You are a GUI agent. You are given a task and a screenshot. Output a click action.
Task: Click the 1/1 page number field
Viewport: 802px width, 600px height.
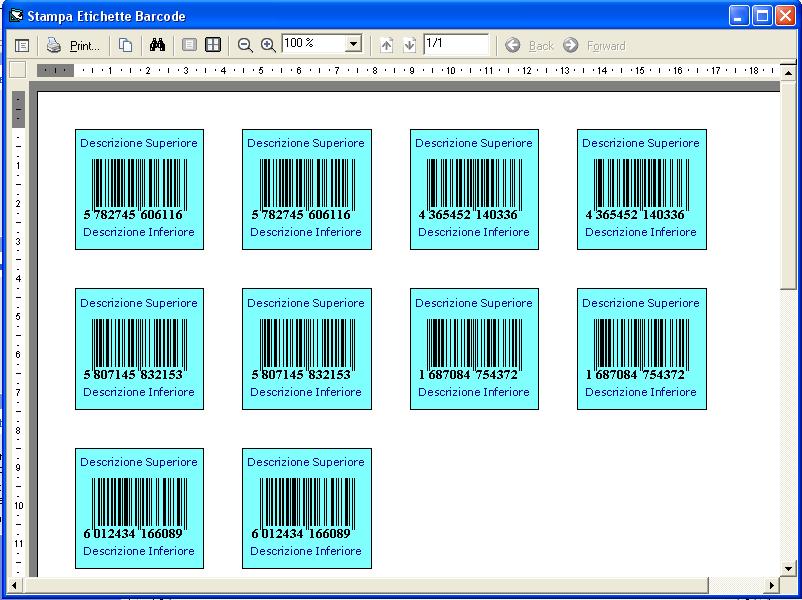(x=456, y=44)
